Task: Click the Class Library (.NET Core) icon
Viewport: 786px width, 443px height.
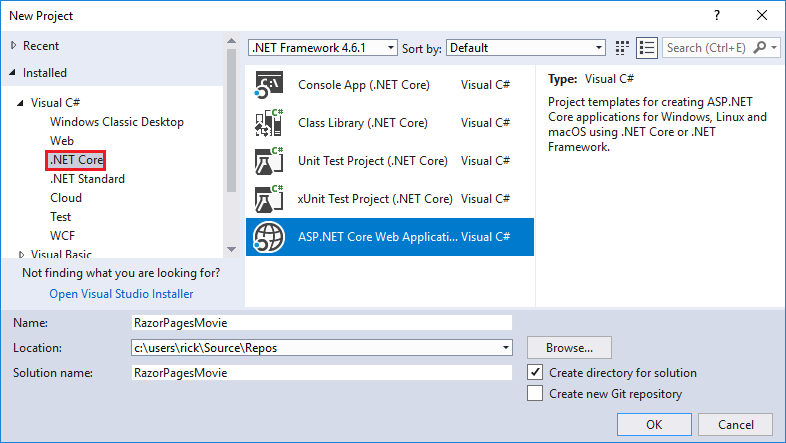Action: tap(270, 123)
